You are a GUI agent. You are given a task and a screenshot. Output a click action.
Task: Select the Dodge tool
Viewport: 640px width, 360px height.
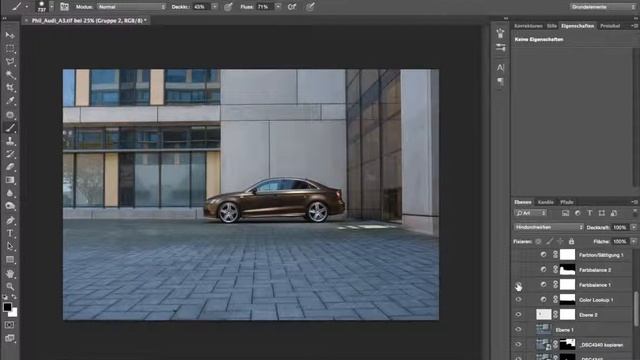[10, 206]
